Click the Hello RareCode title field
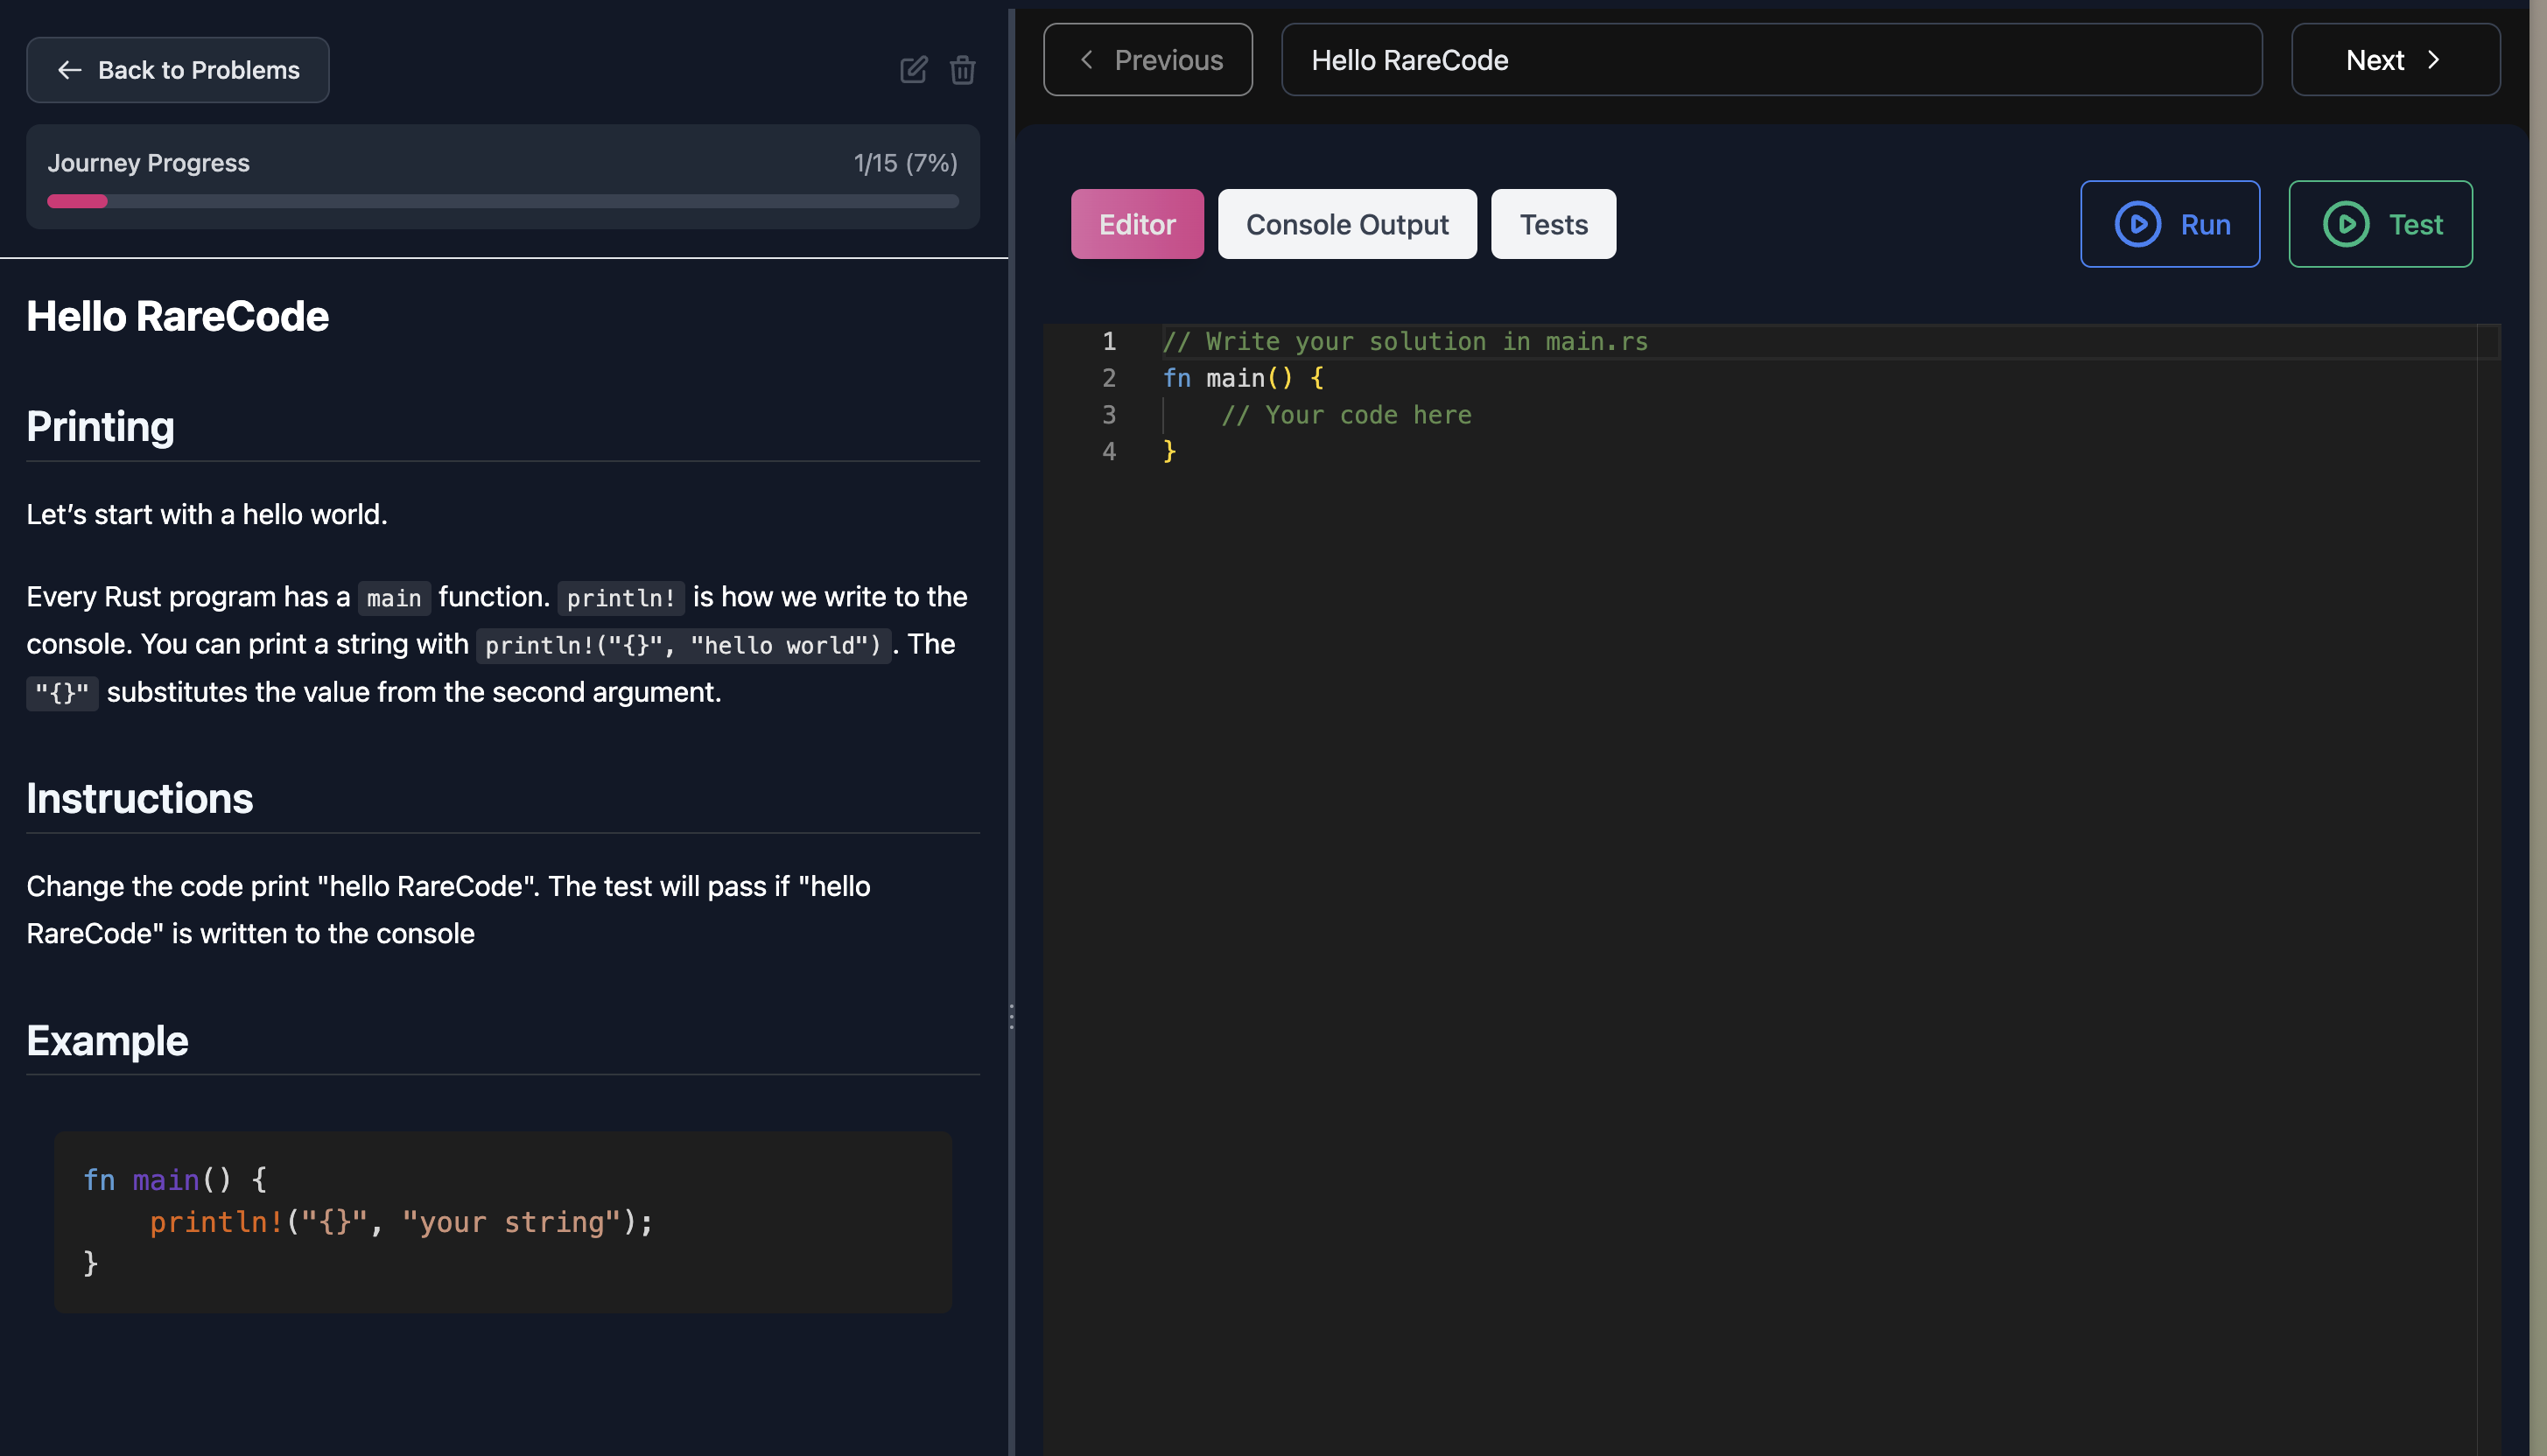 (x=1770, y=60)
